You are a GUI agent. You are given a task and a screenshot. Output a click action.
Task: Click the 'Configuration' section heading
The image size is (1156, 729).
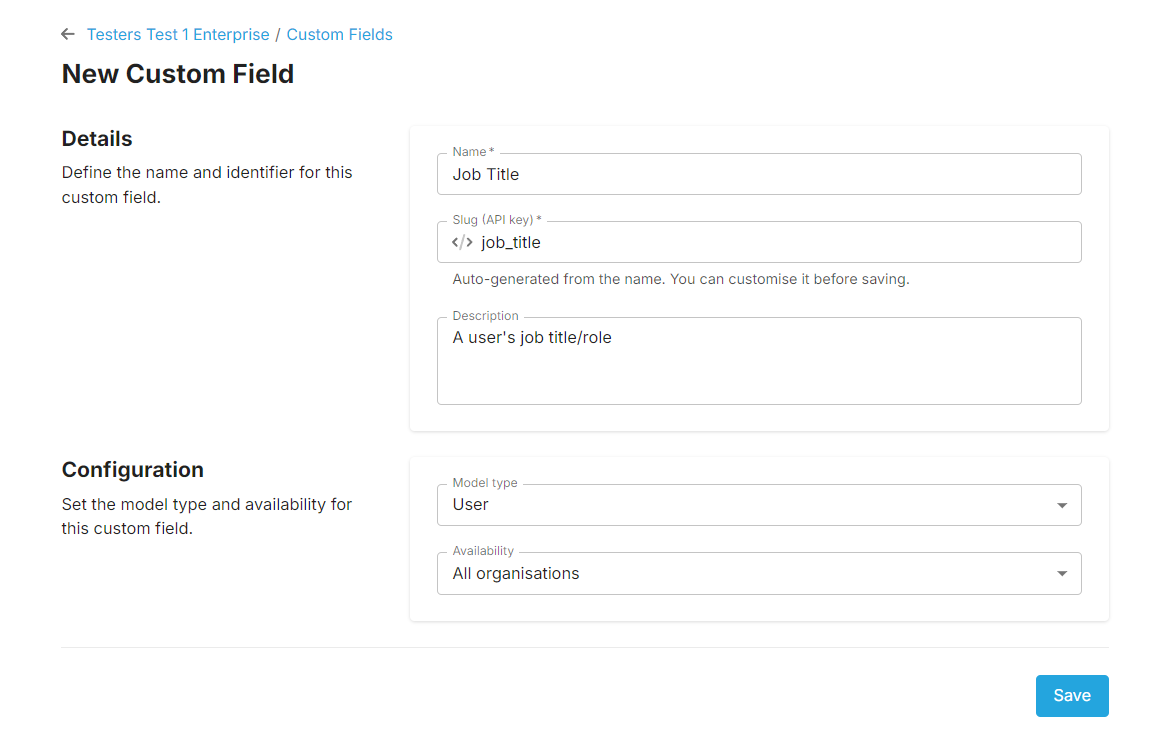[133, 470]
